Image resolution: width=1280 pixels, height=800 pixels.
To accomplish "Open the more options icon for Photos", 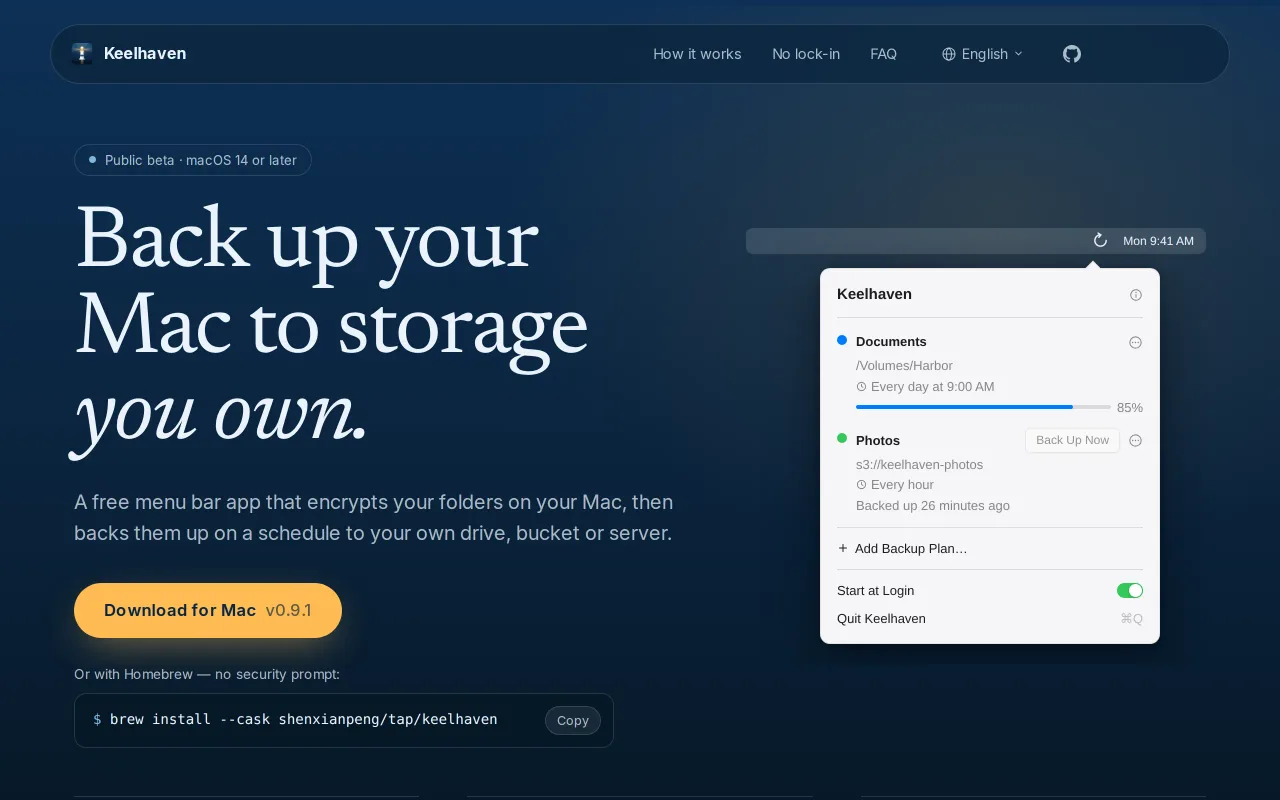I will (1135, 440).
